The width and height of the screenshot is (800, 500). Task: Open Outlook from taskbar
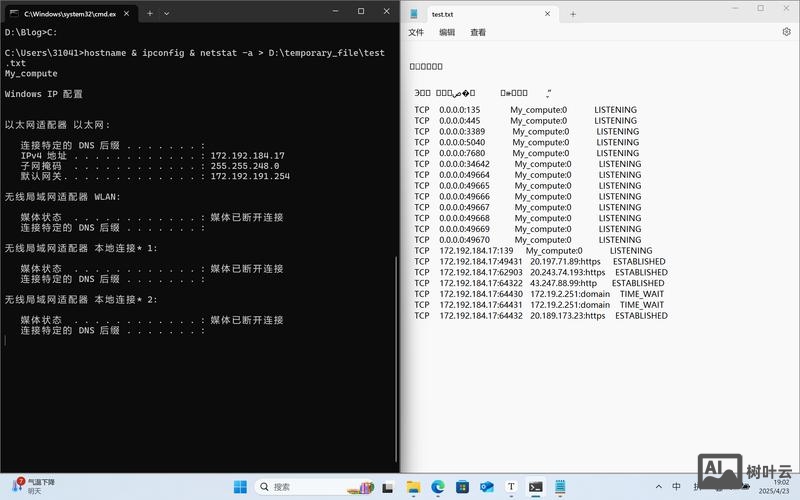tap(487, 487)
